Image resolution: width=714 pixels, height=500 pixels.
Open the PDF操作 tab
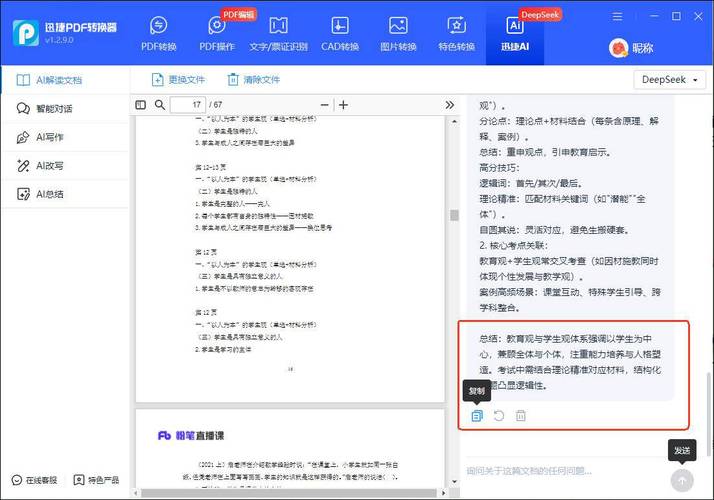(217, 34)
